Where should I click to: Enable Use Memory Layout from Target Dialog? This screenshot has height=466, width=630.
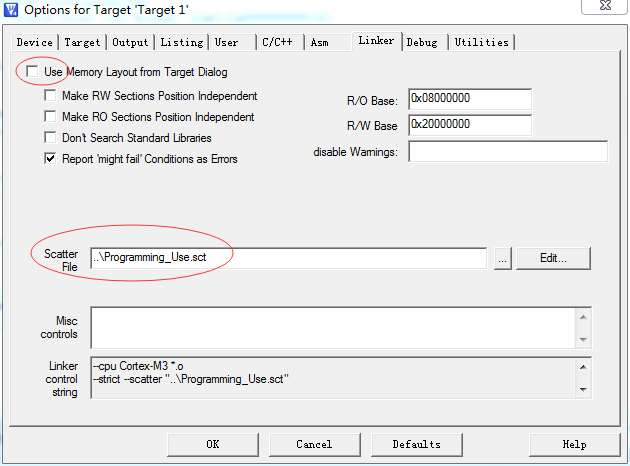click(32, 72)
